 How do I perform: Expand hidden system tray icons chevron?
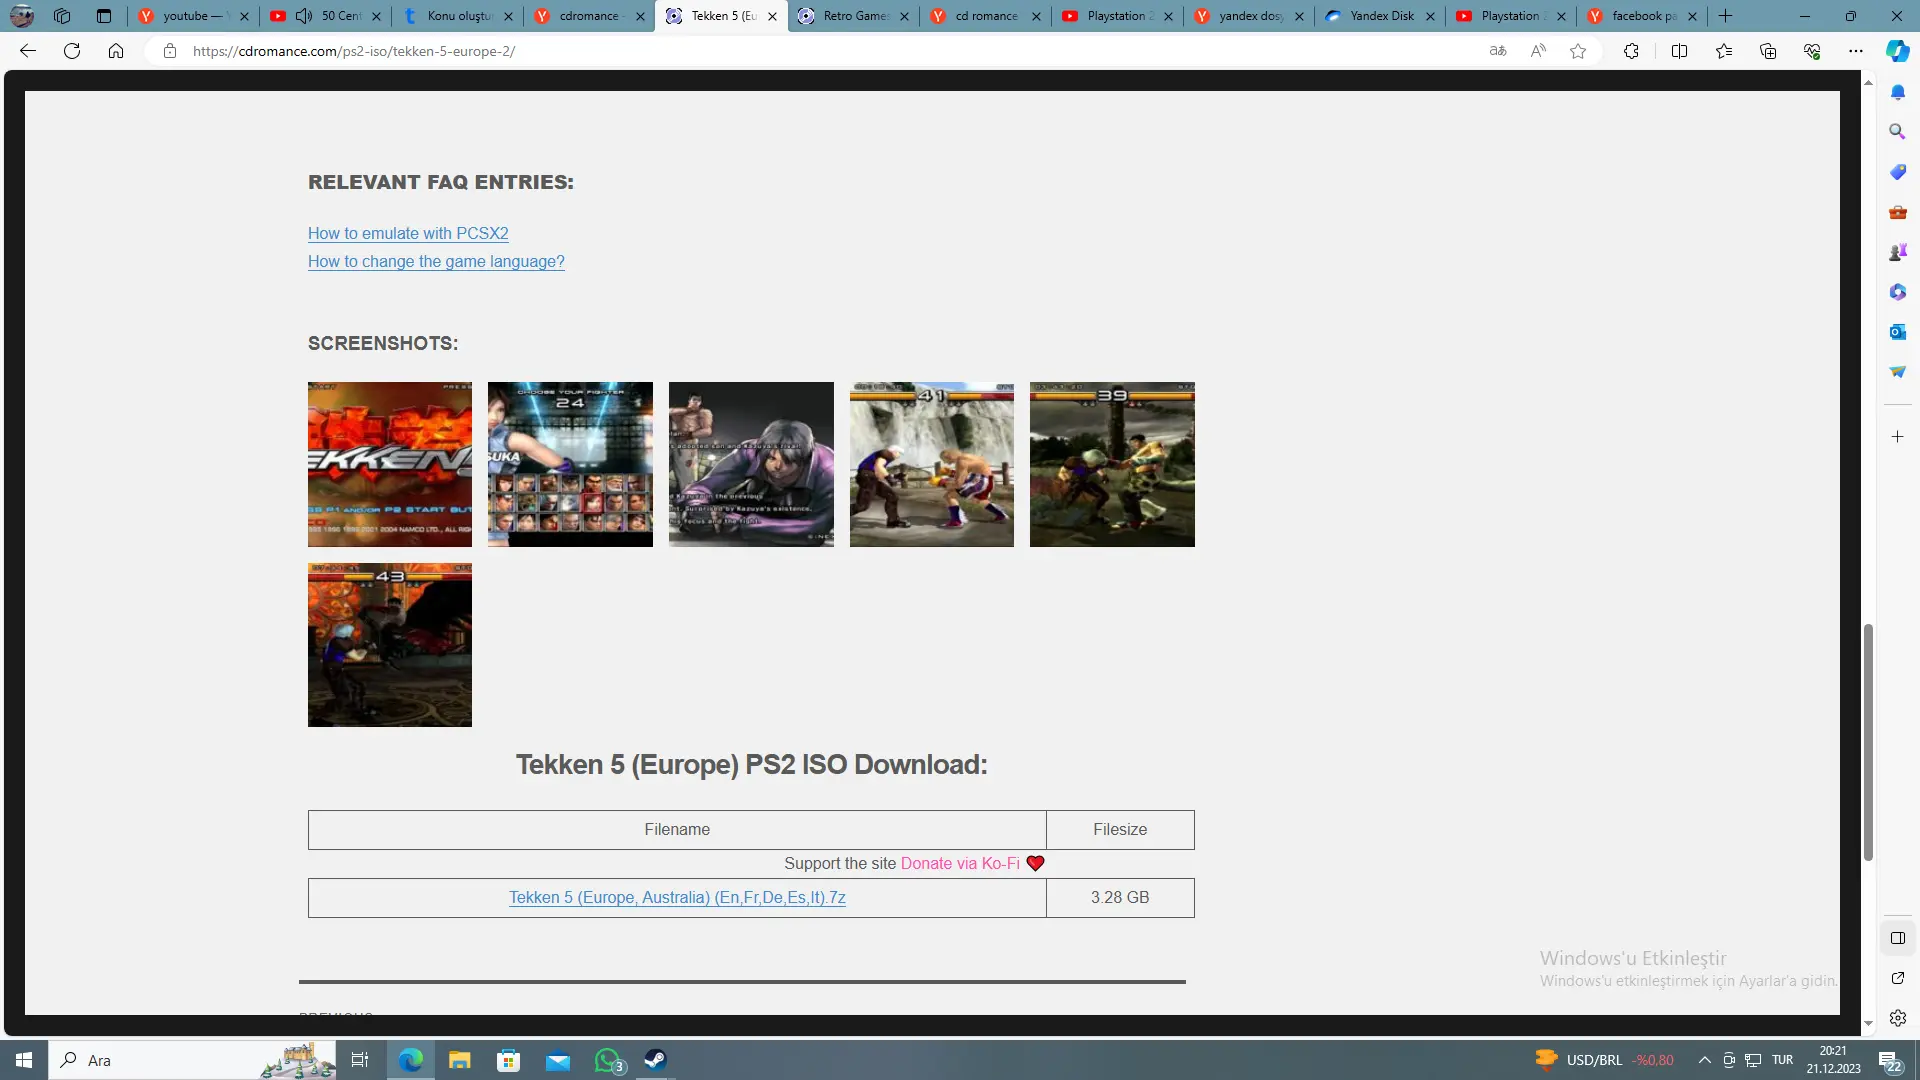[1704, 1060]
